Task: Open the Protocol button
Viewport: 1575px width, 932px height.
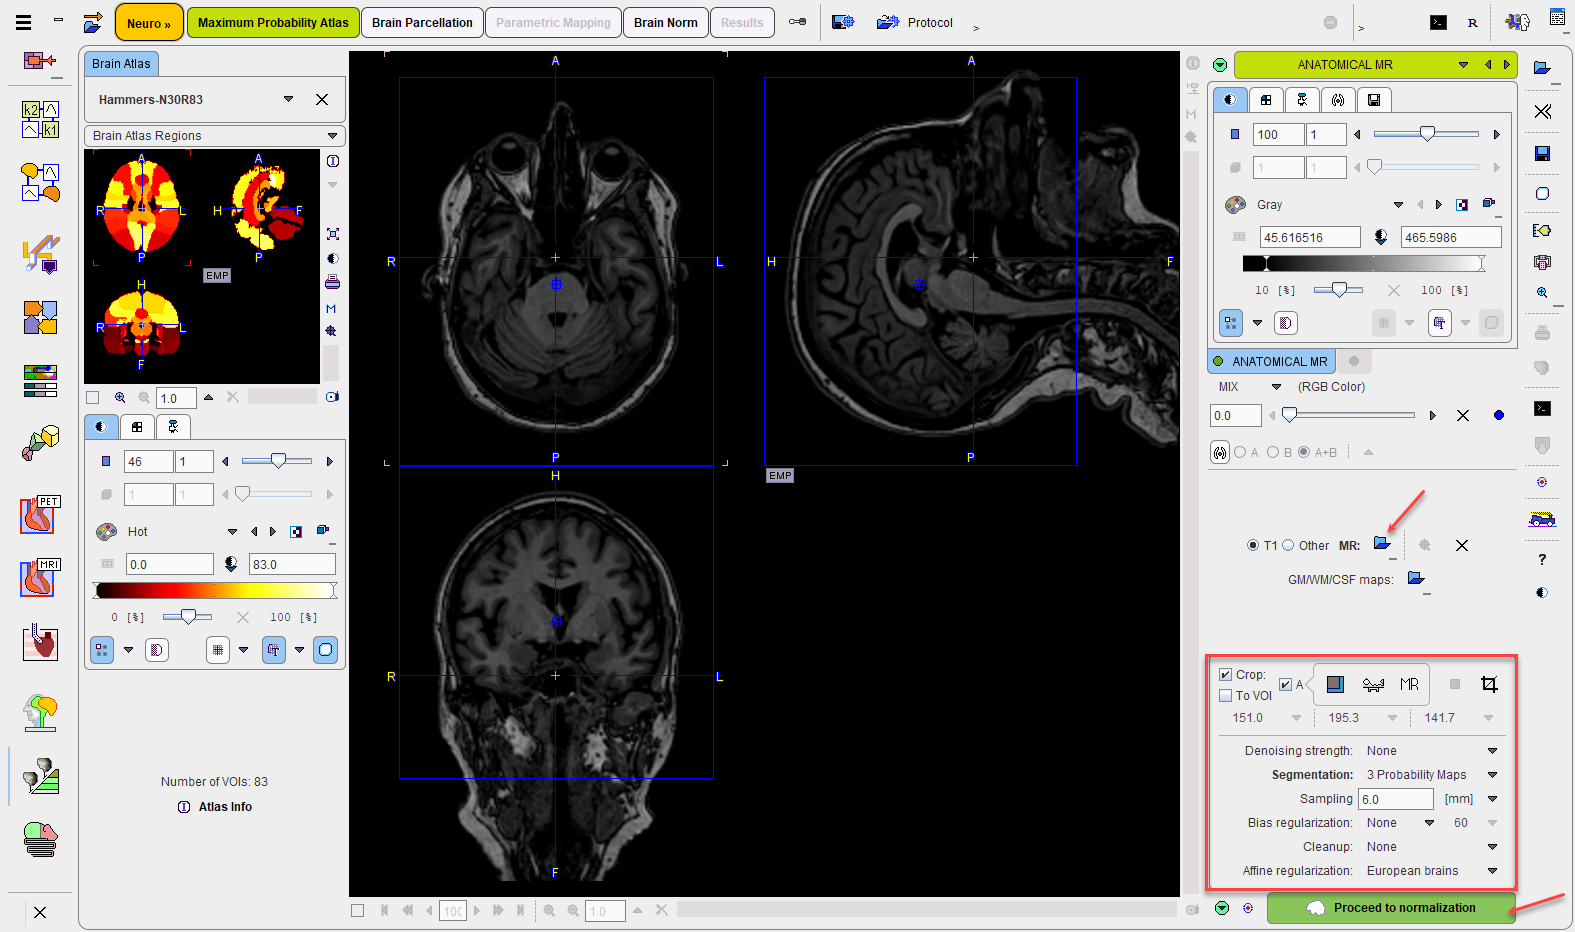Action: (915, 22)
